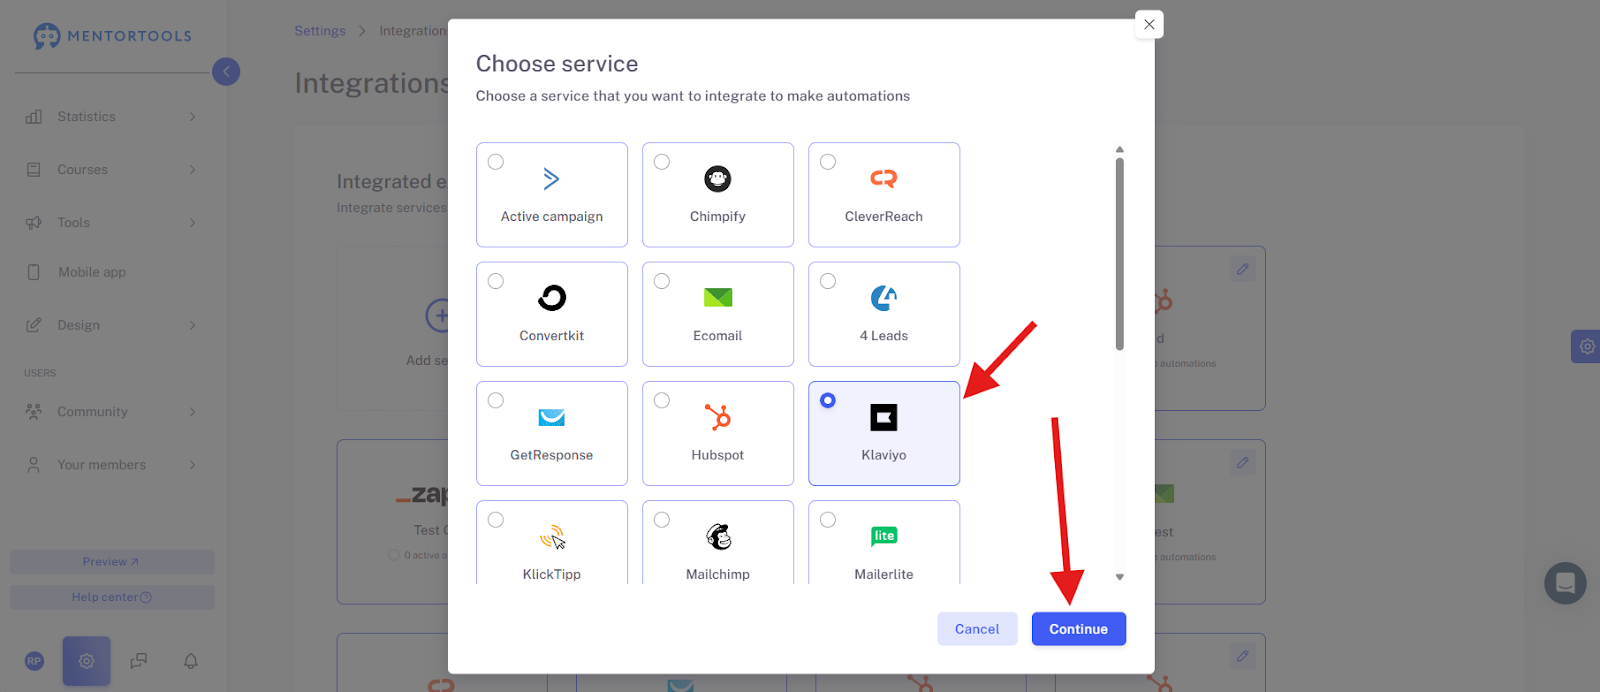Click the RP user avatar

click(35, 661)
